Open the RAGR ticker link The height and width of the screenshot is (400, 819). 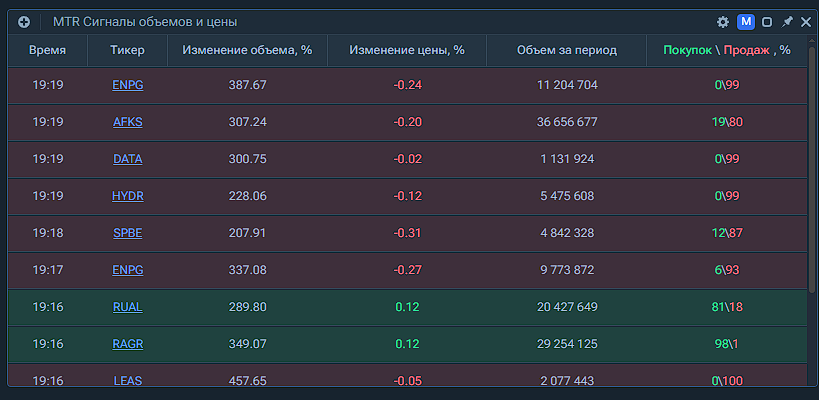[128, 344]
